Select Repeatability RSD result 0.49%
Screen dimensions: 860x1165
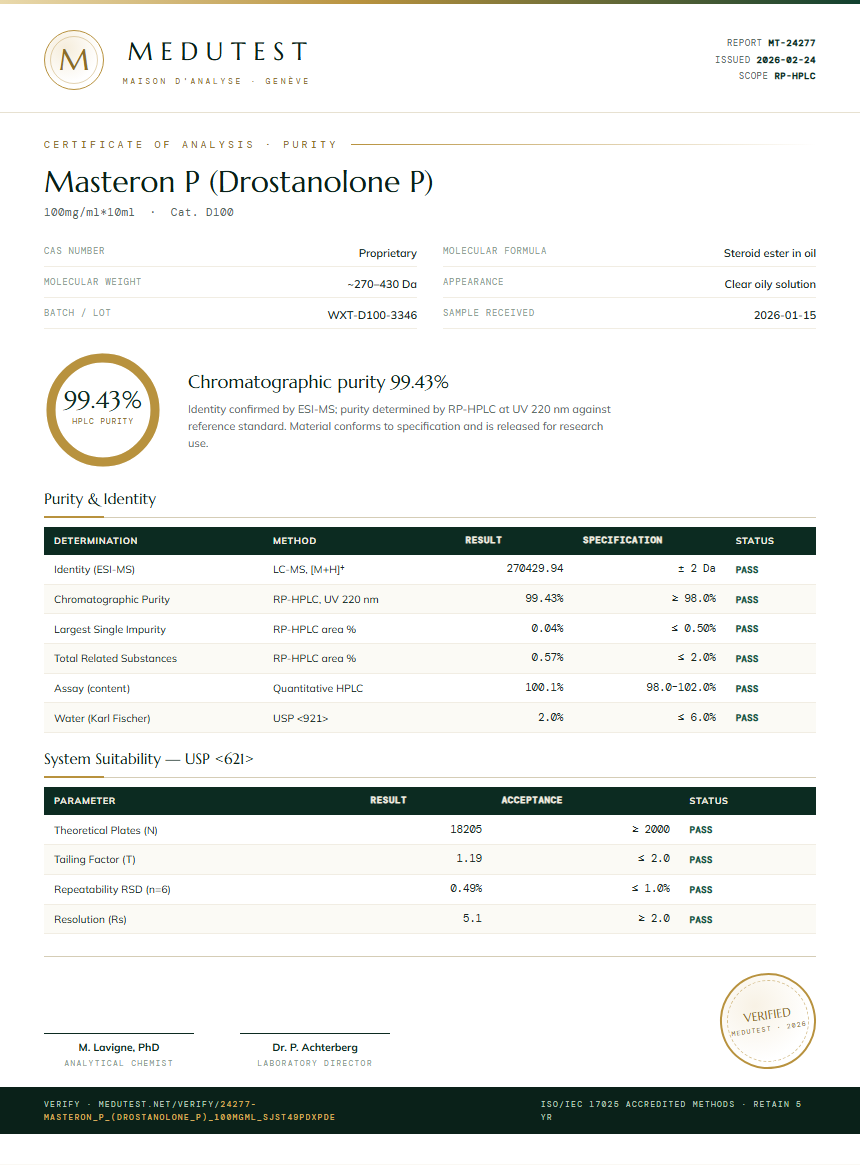[x=466, y=888]
